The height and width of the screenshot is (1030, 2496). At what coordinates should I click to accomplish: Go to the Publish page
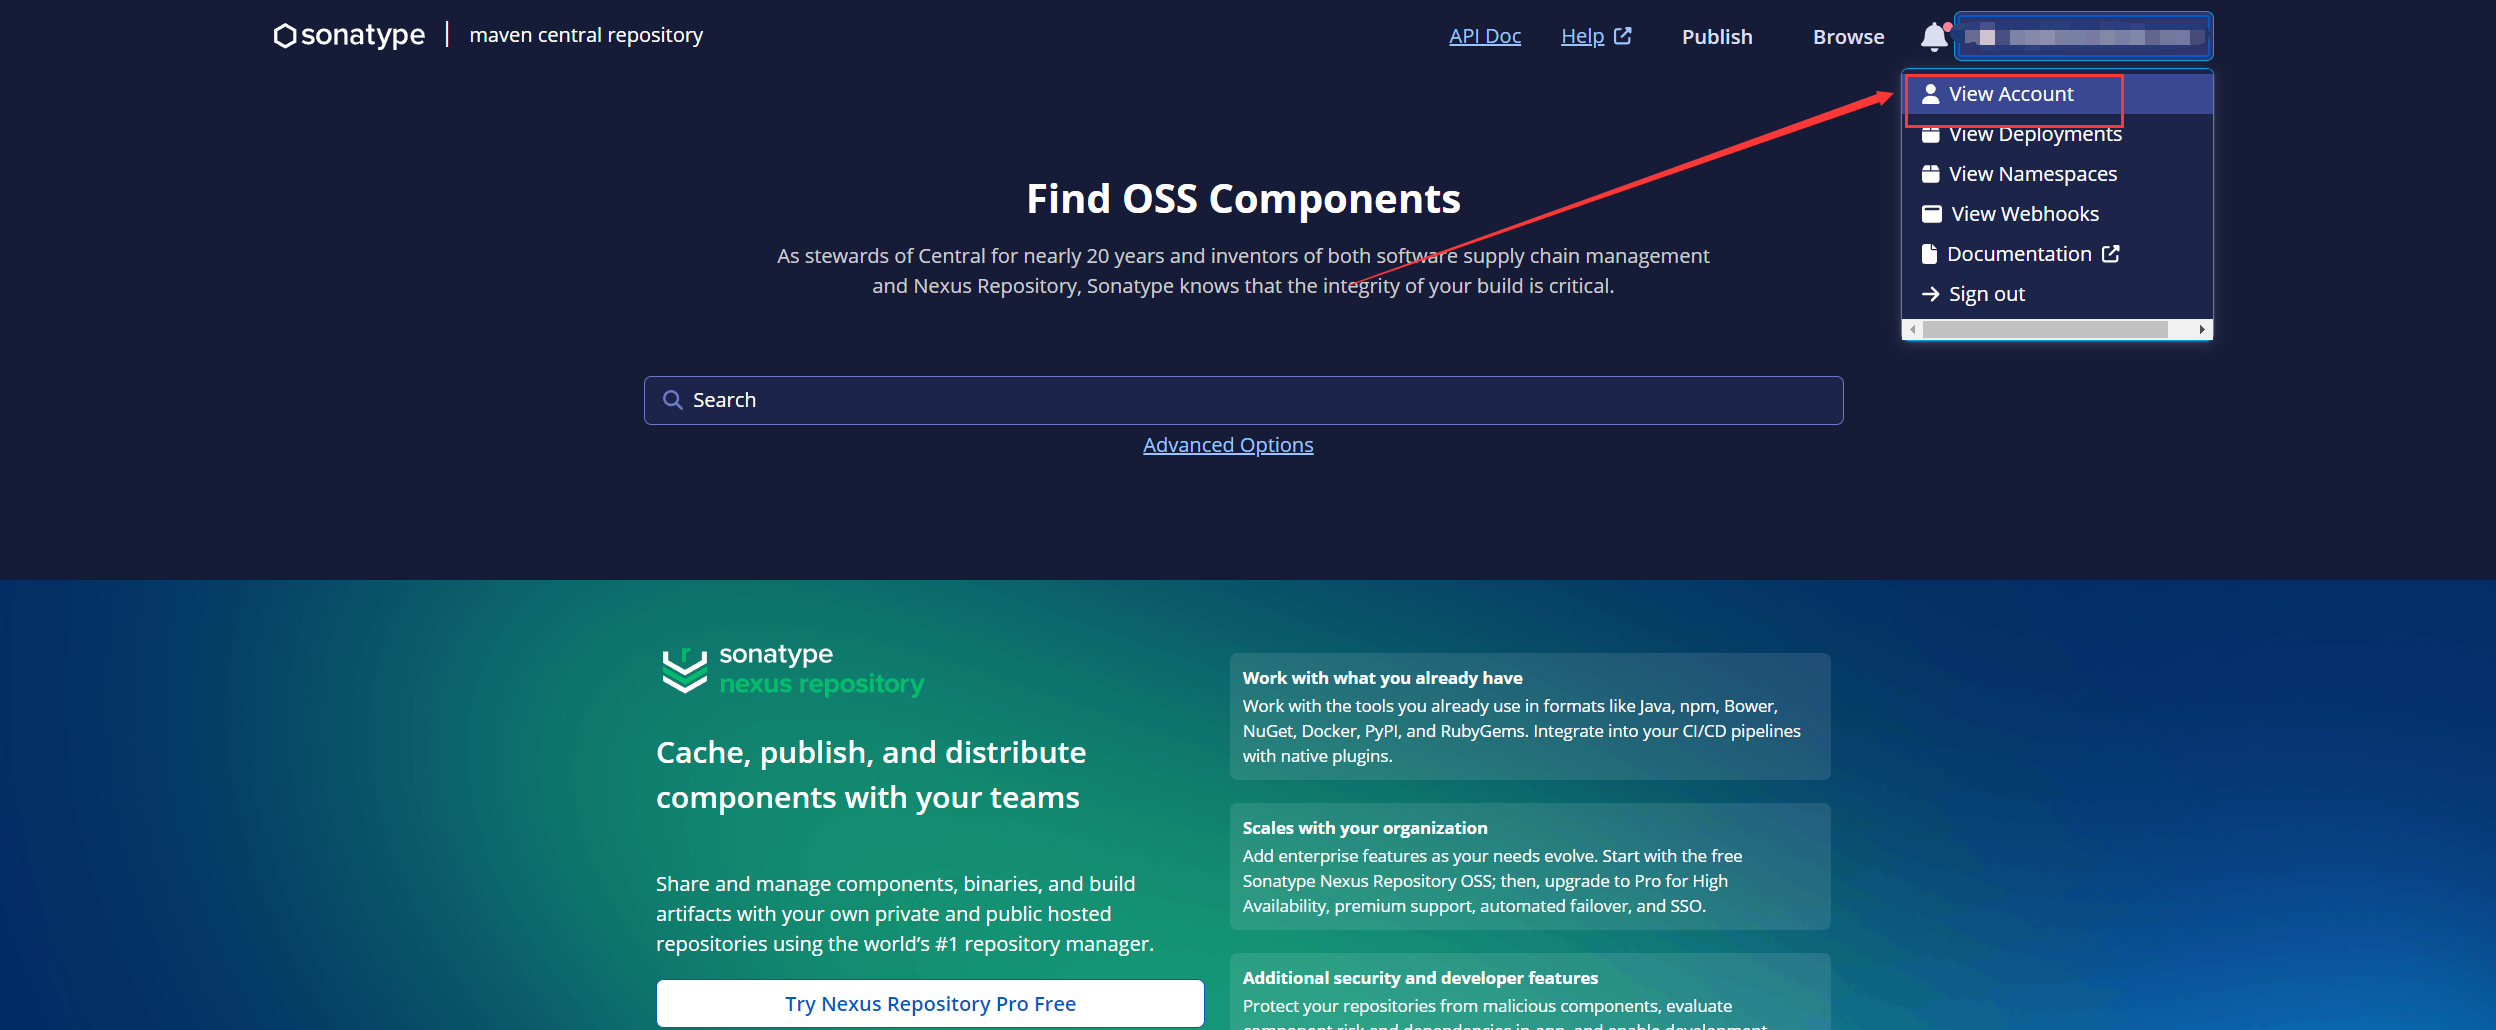click(1717, 37)
